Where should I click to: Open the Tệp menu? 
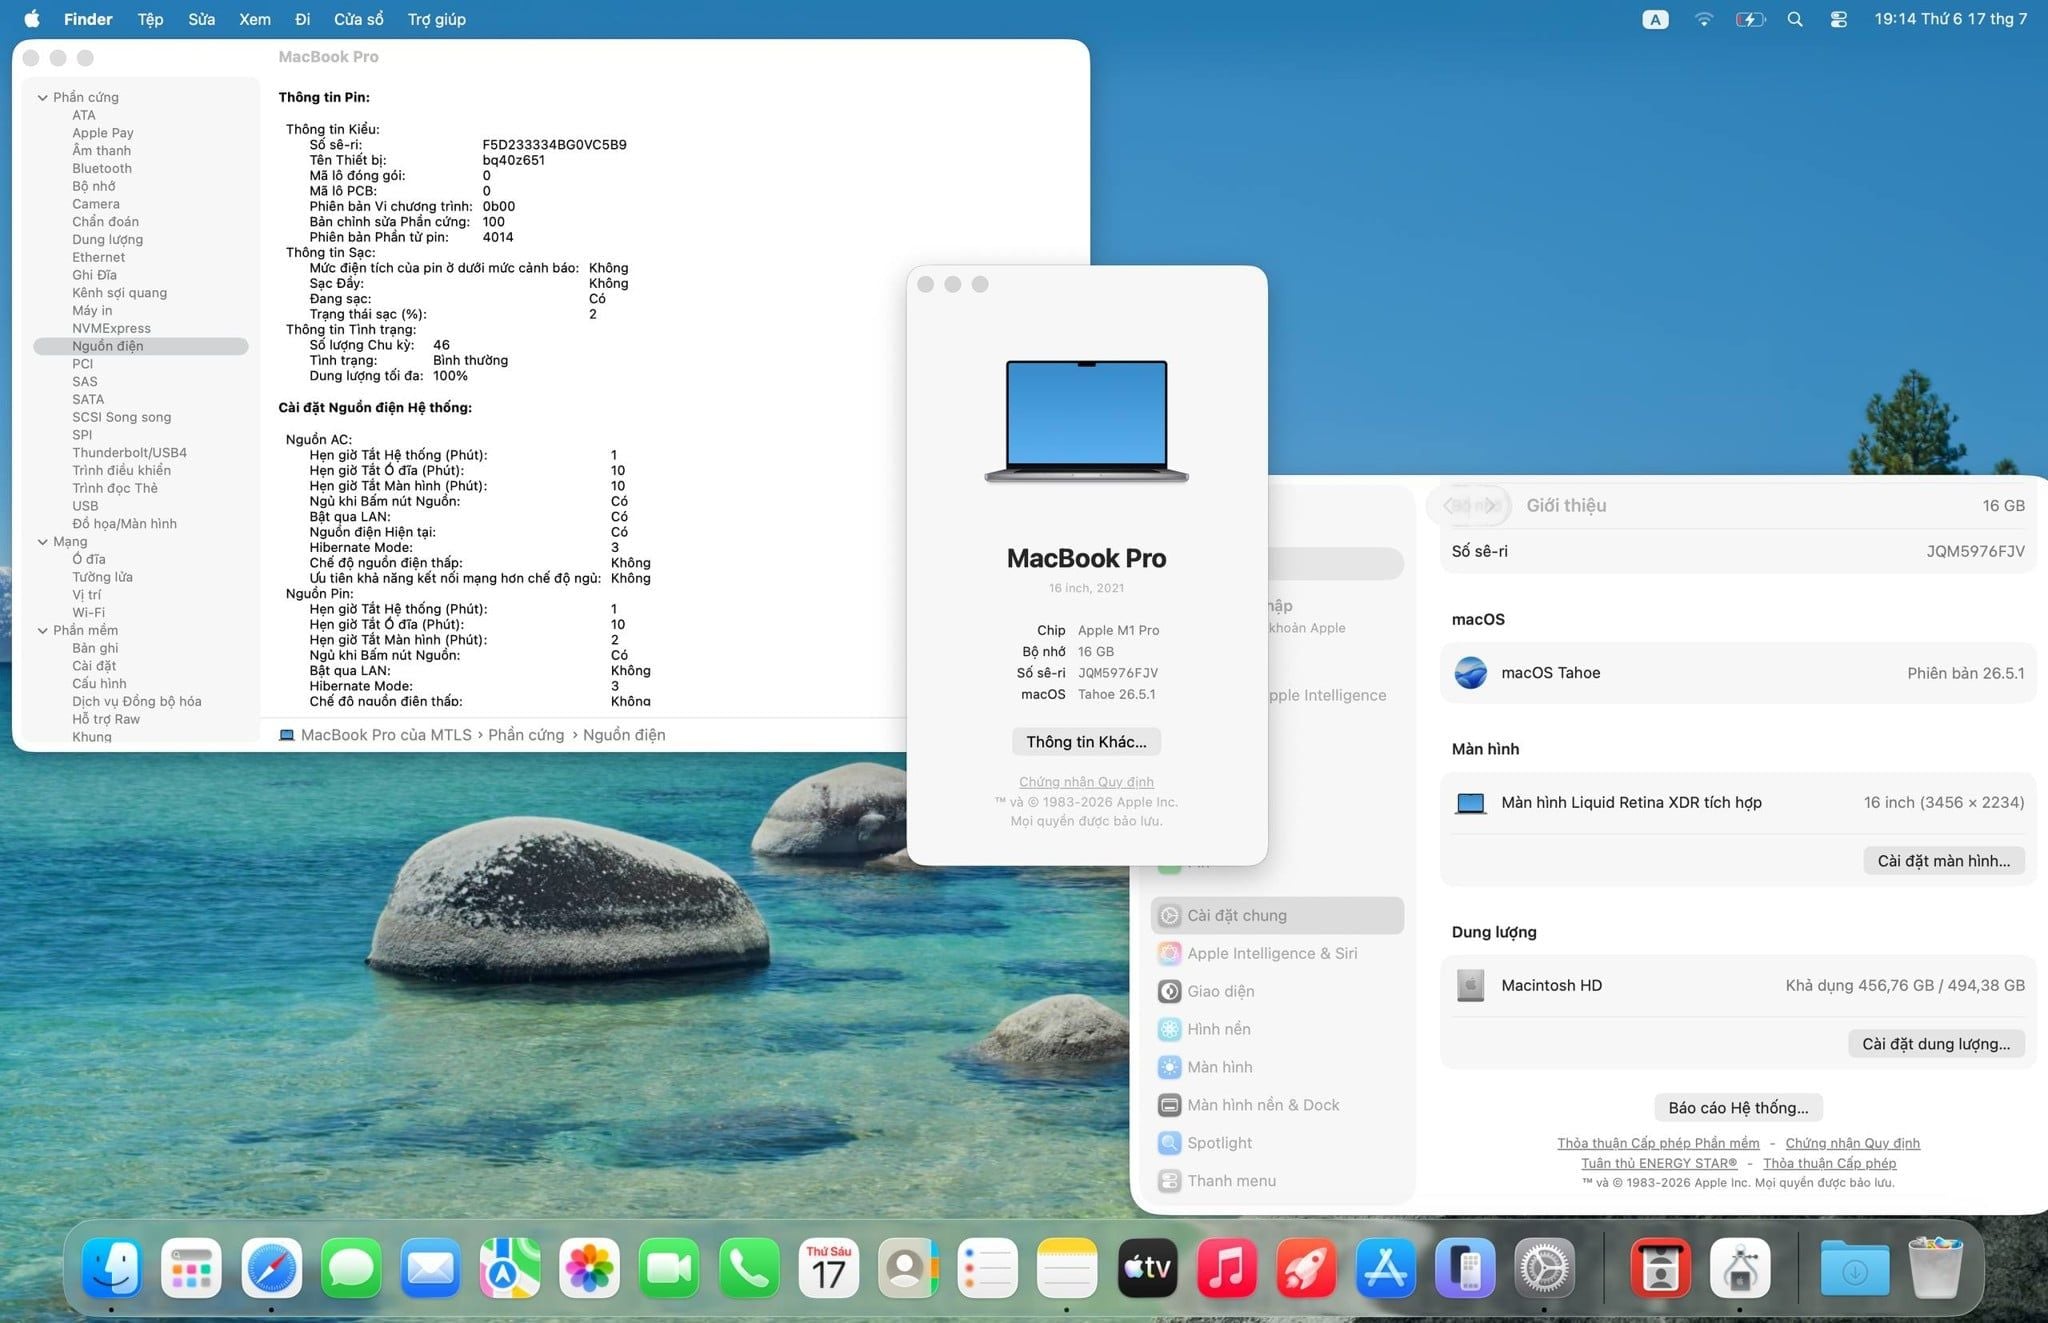[150, 19]
